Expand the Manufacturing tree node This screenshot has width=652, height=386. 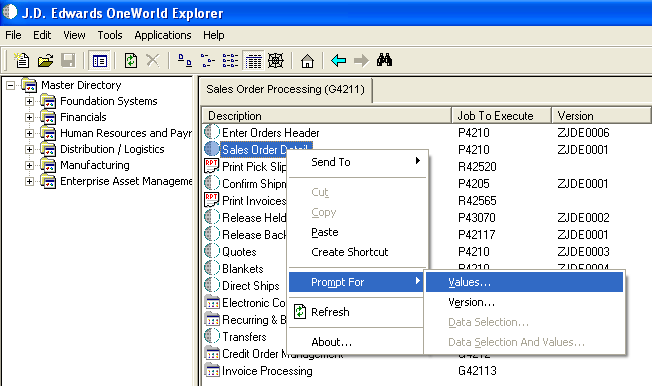(29, 166)
